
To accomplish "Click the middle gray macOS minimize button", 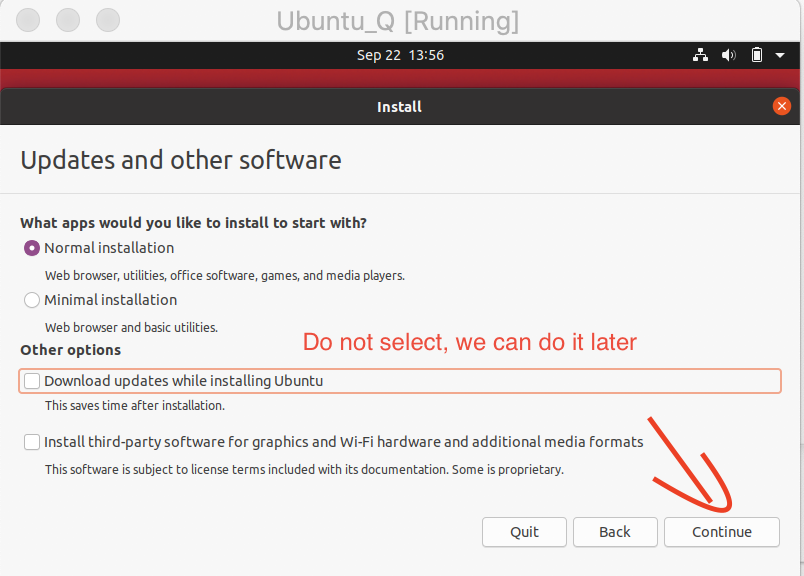I will point(69,20).
